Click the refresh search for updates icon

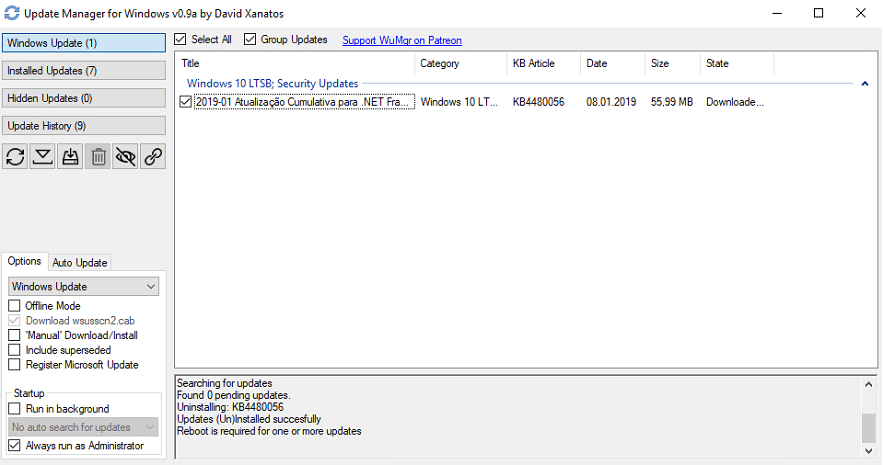click(x=15, y=157)
